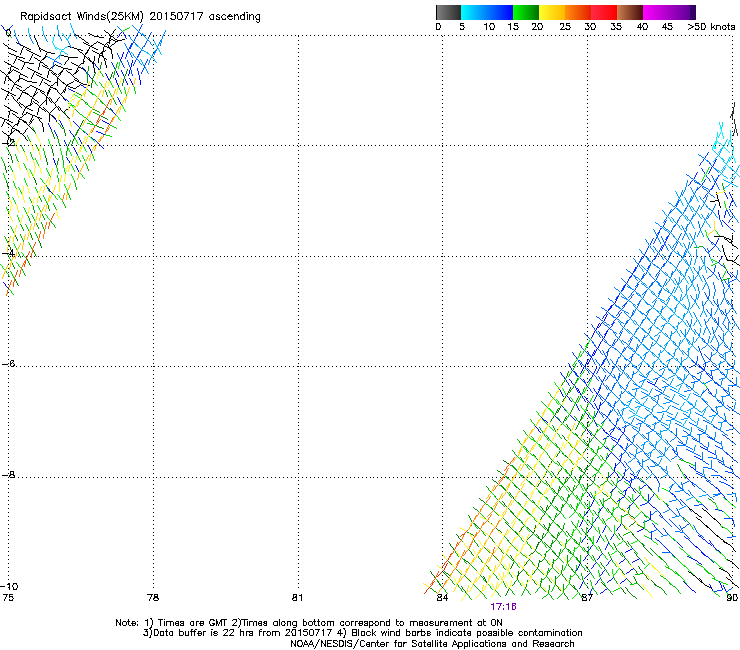Click the latitude label '-2' on the left axis
740x650 pixels.
point(8,142)
